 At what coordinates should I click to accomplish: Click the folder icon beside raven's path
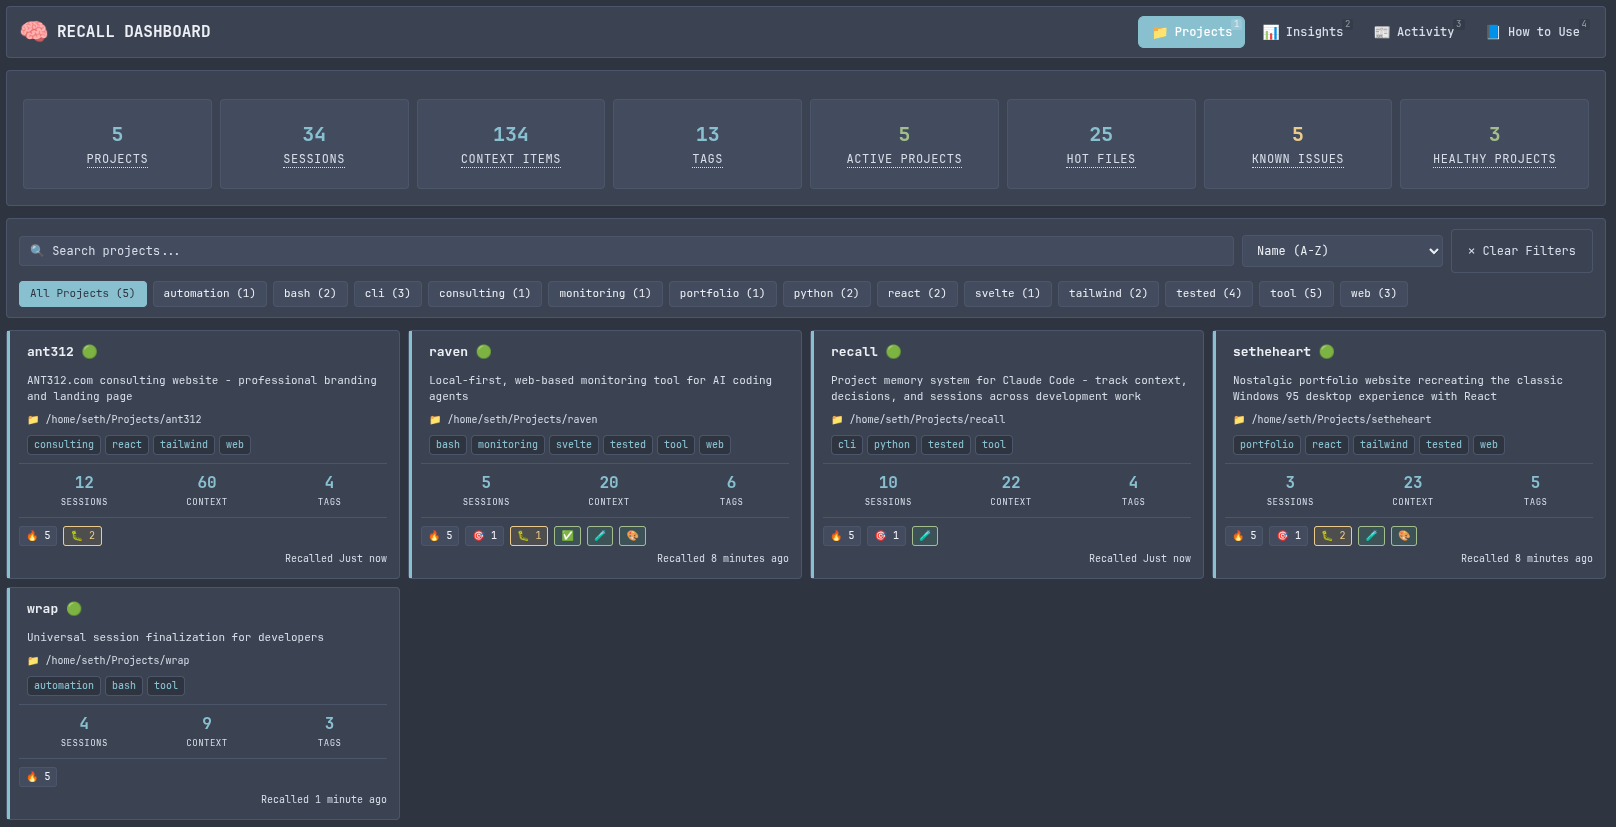coord(435,420)
